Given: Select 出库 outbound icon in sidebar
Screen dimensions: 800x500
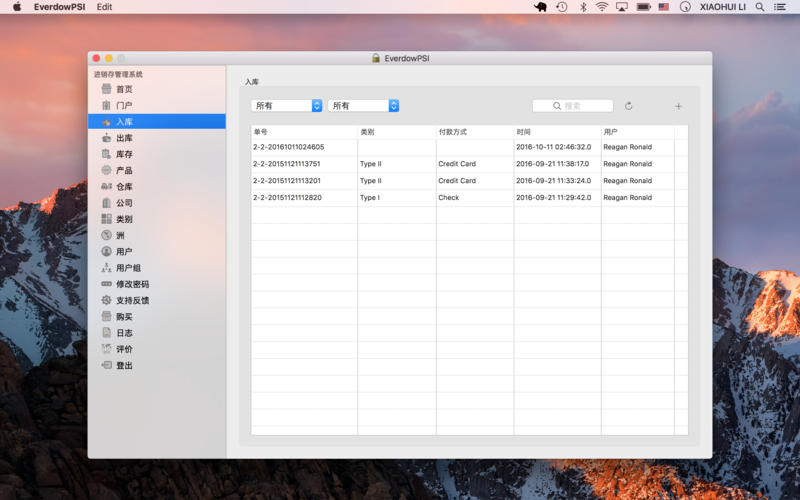Looking at the screenshot, I should pyautogui.click(x=106, y=138).
